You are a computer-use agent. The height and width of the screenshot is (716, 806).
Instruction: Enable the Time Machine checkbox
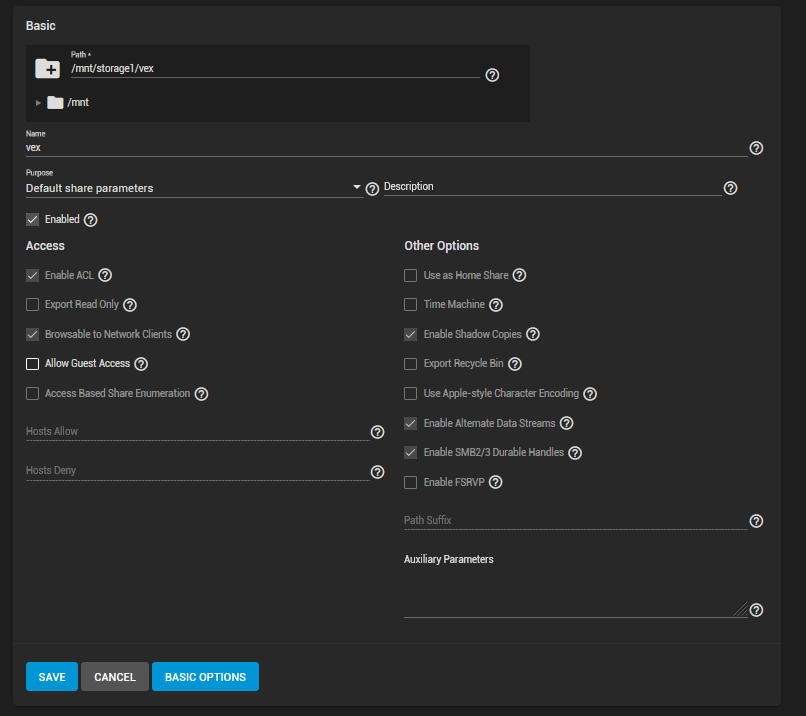click(x=410, y=305)
